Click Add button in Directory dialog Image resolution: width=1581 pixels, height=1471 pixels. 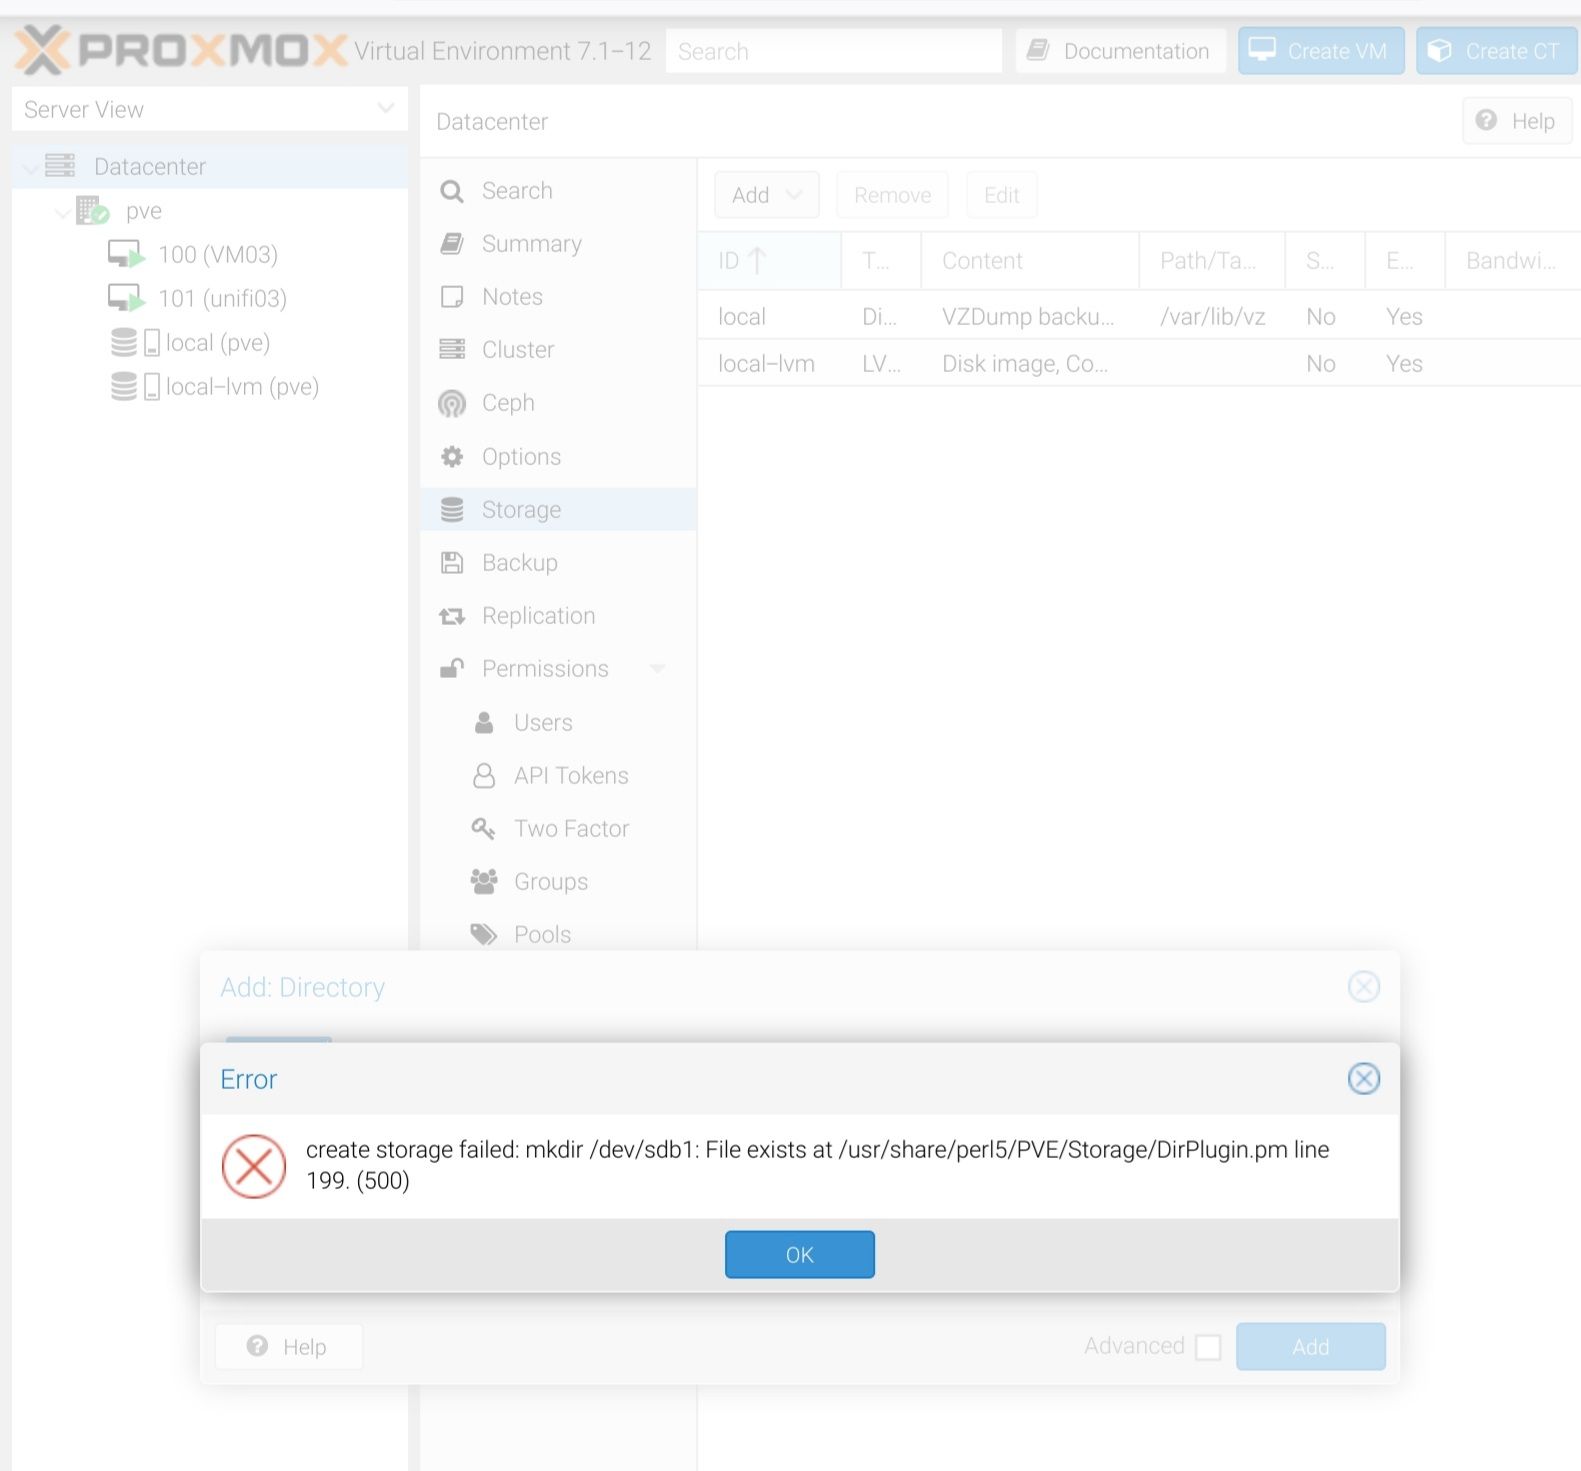pyautogui.click(x=1310, y=1346)
